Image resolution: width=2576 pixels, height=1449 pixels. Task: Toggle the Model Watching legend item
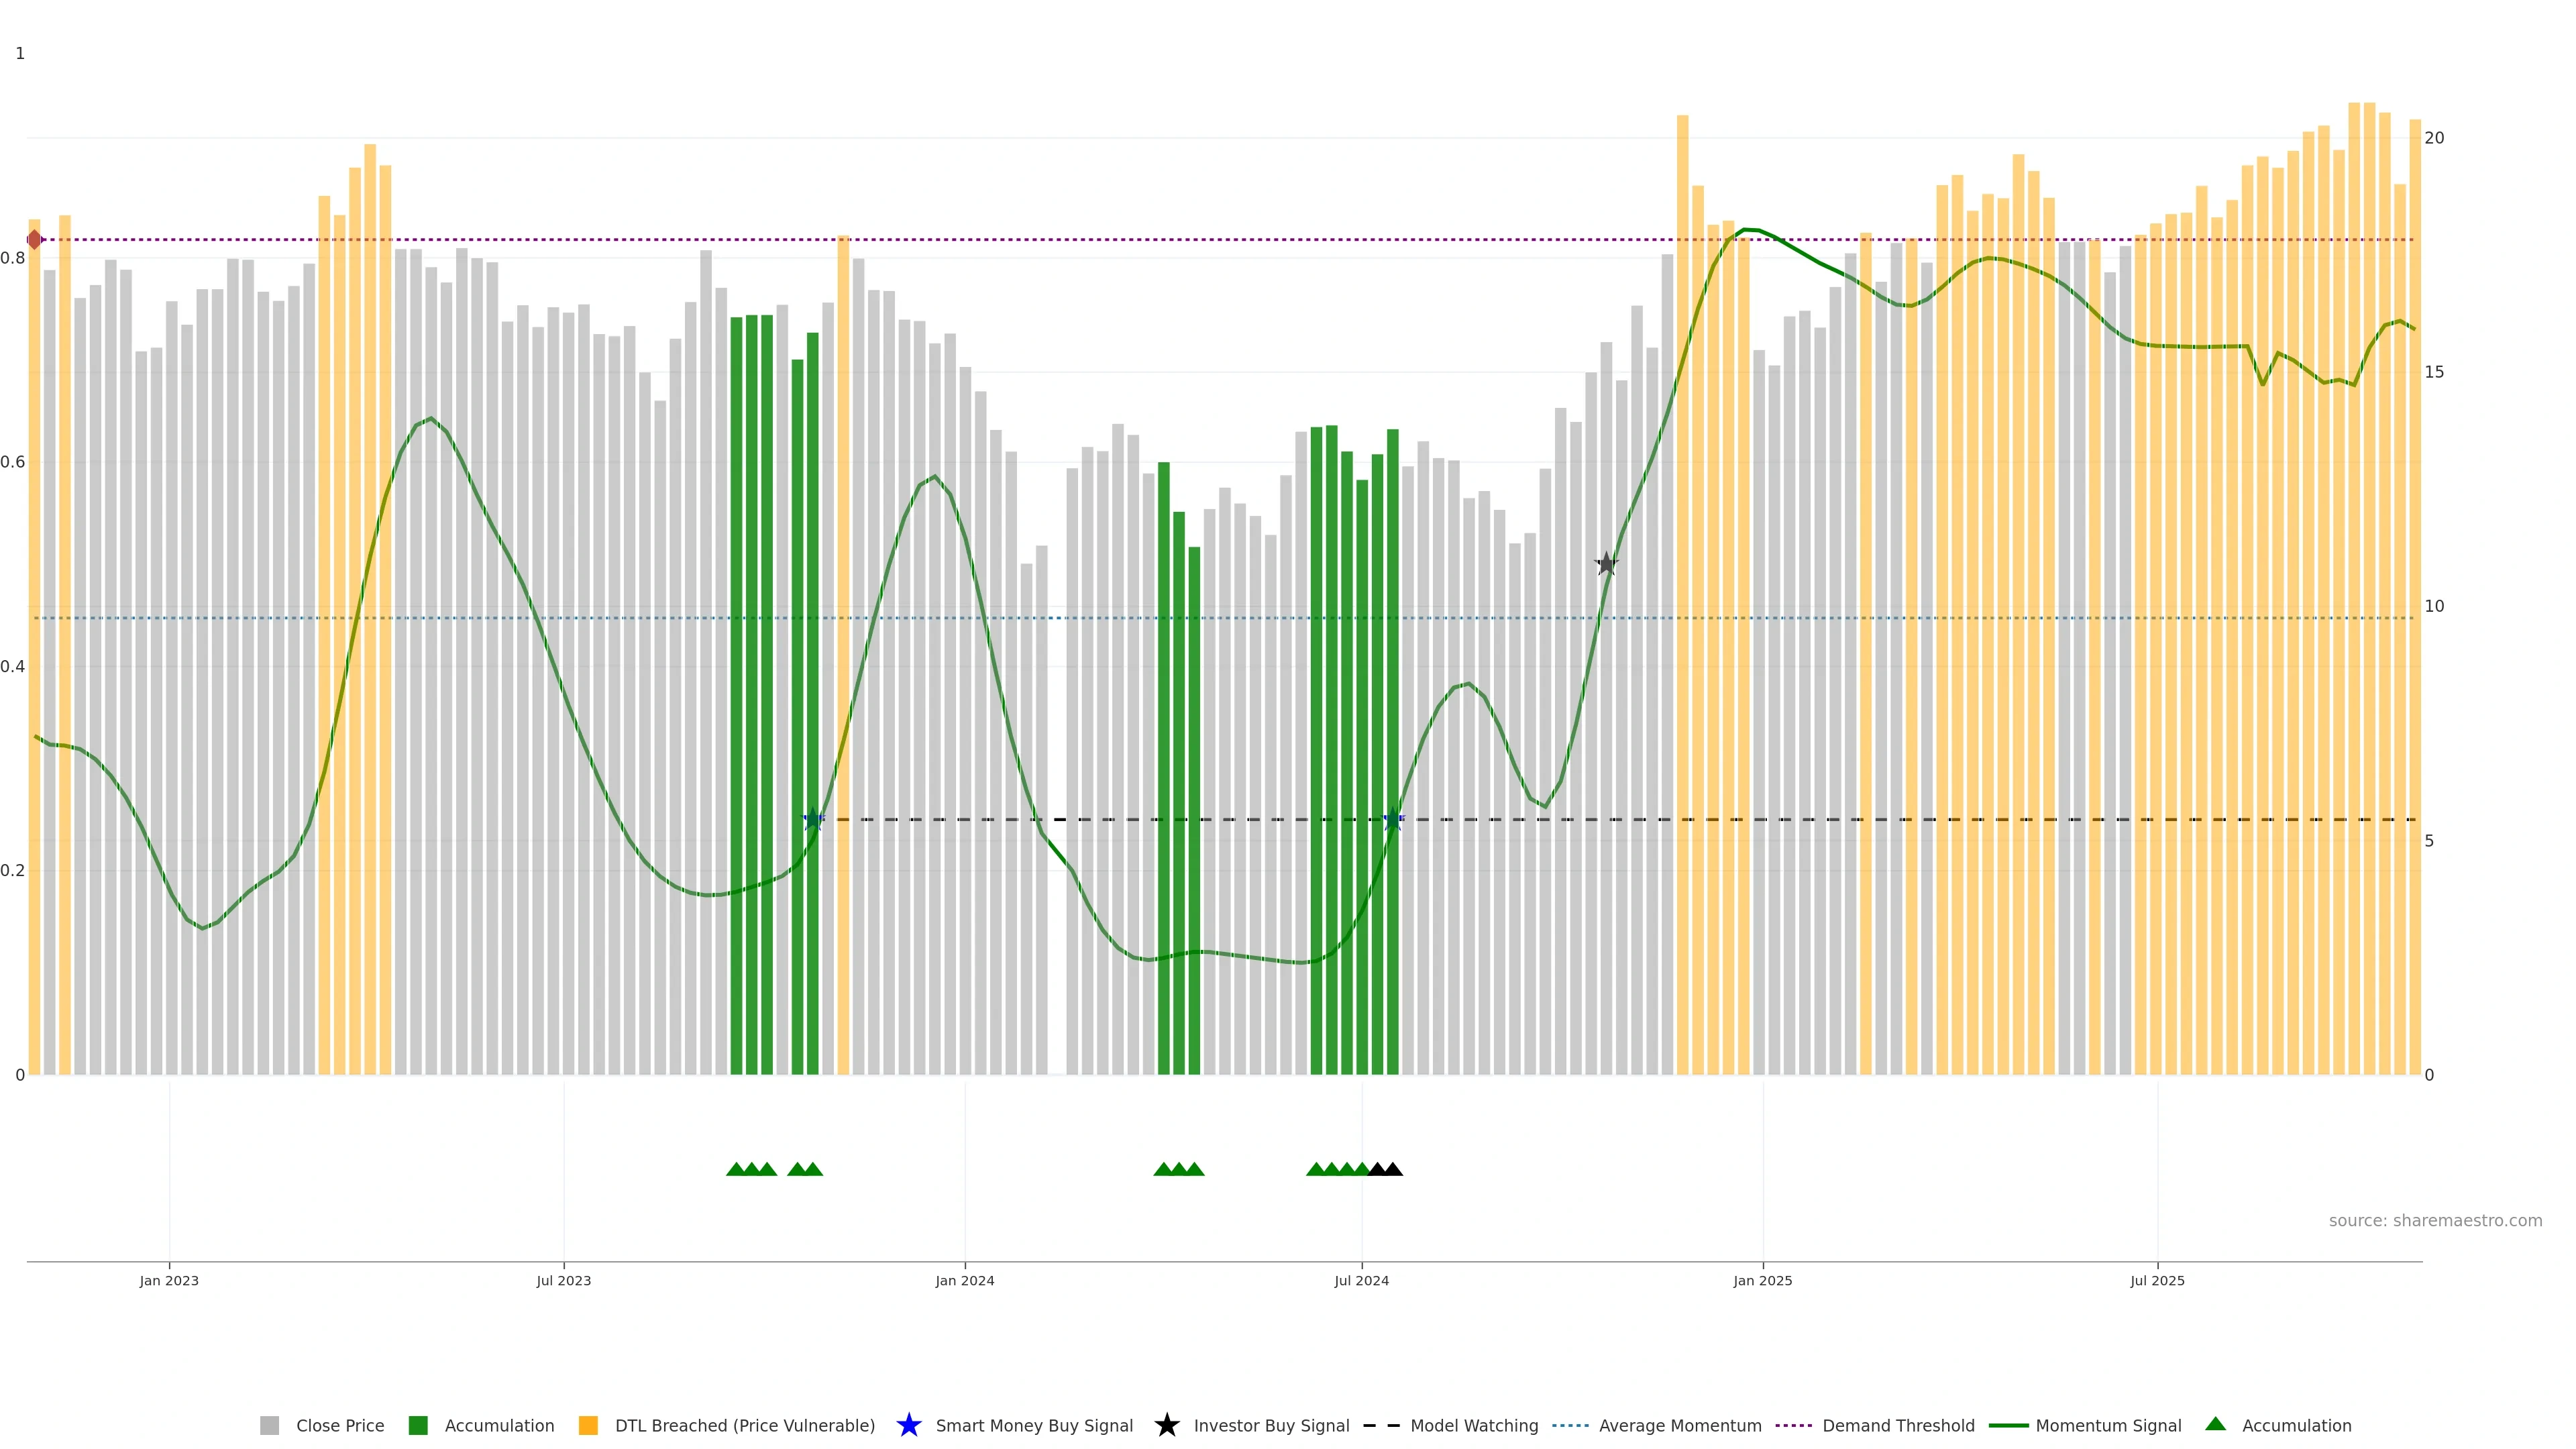[1473, 1425]
